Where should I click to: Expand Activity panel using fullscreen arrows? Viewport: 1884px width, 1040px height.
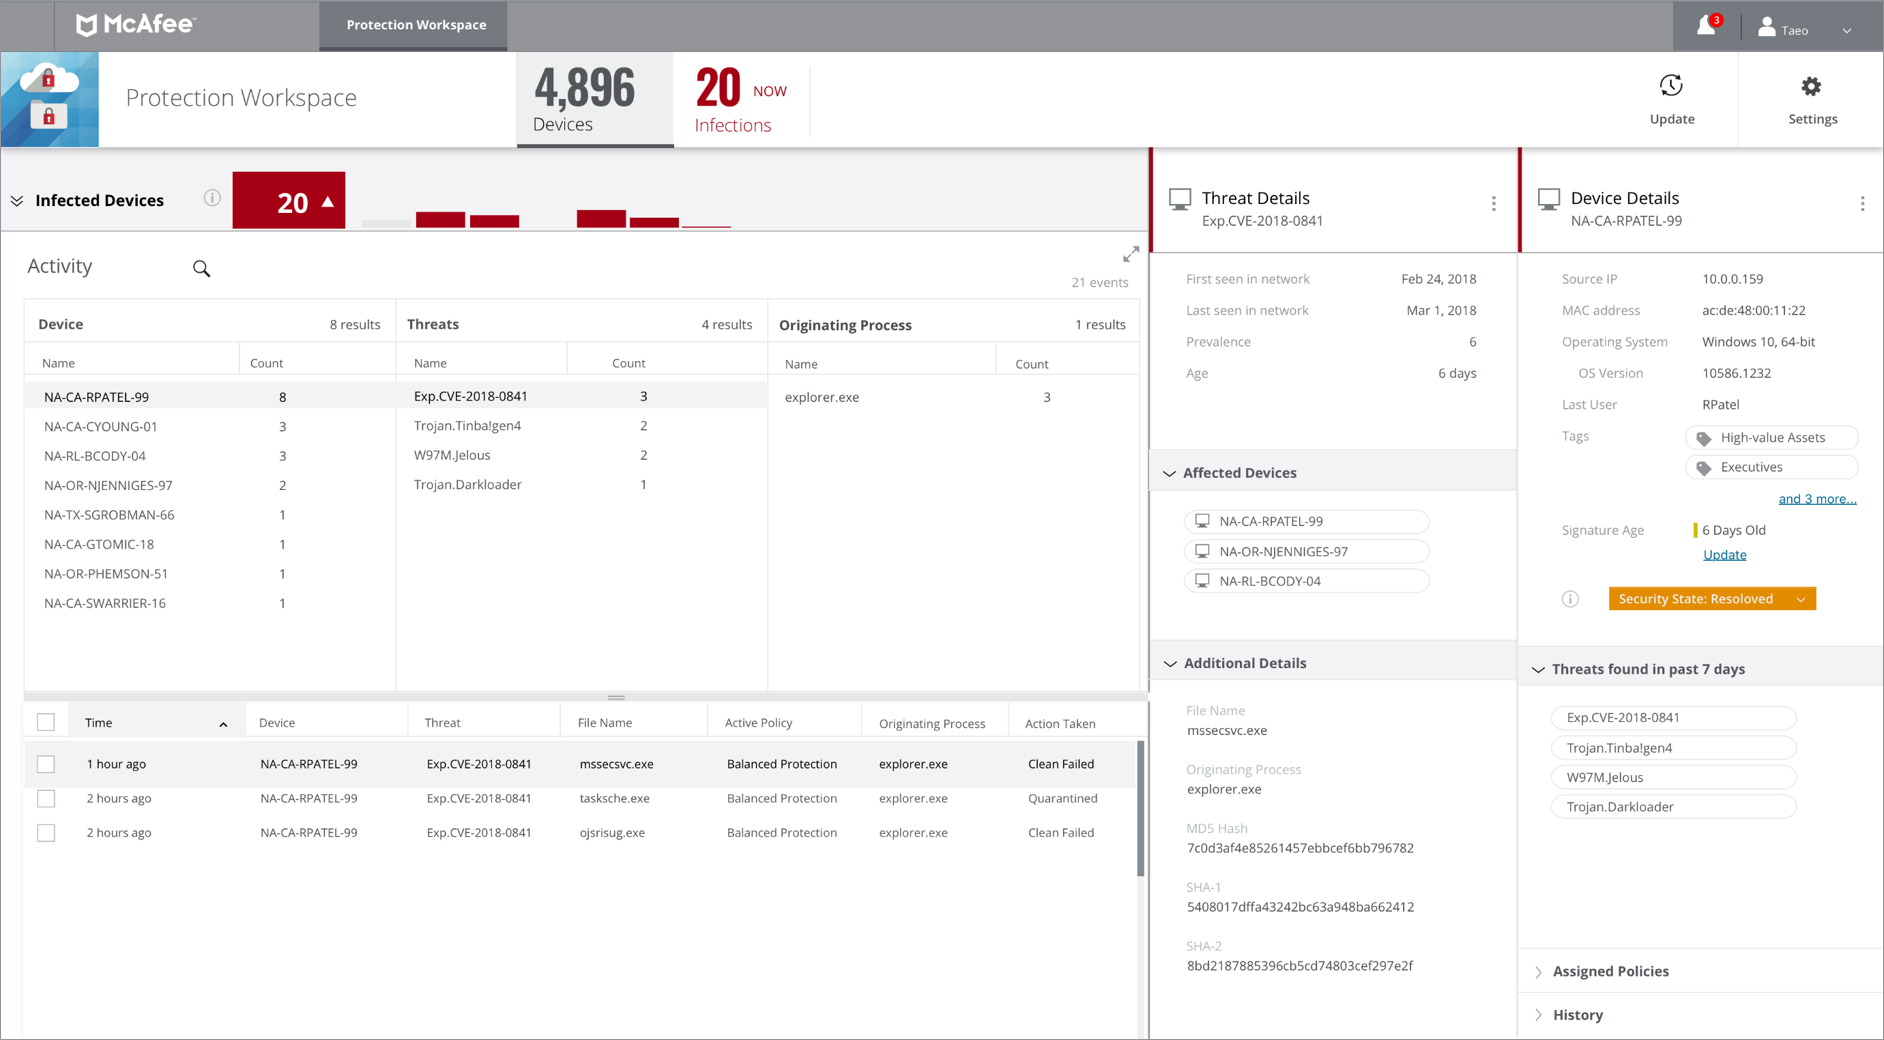1131,253
